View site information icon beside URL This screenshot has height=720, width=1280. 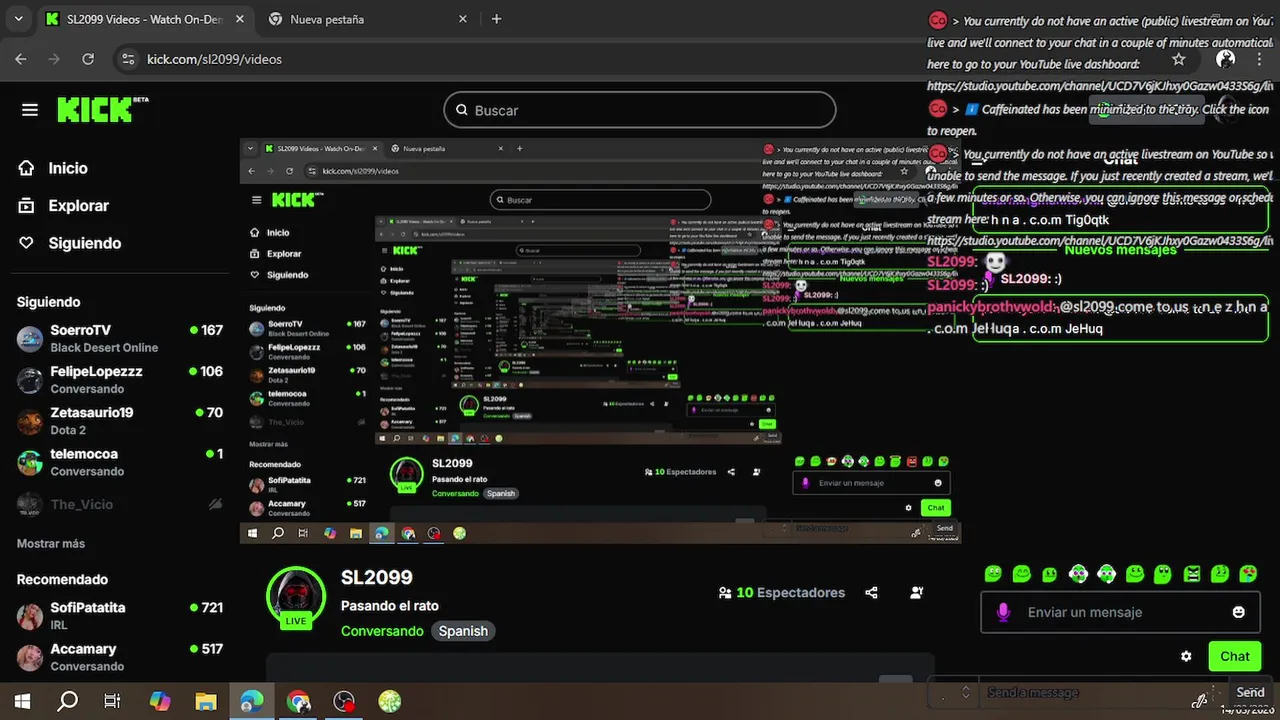click(127, 59)
